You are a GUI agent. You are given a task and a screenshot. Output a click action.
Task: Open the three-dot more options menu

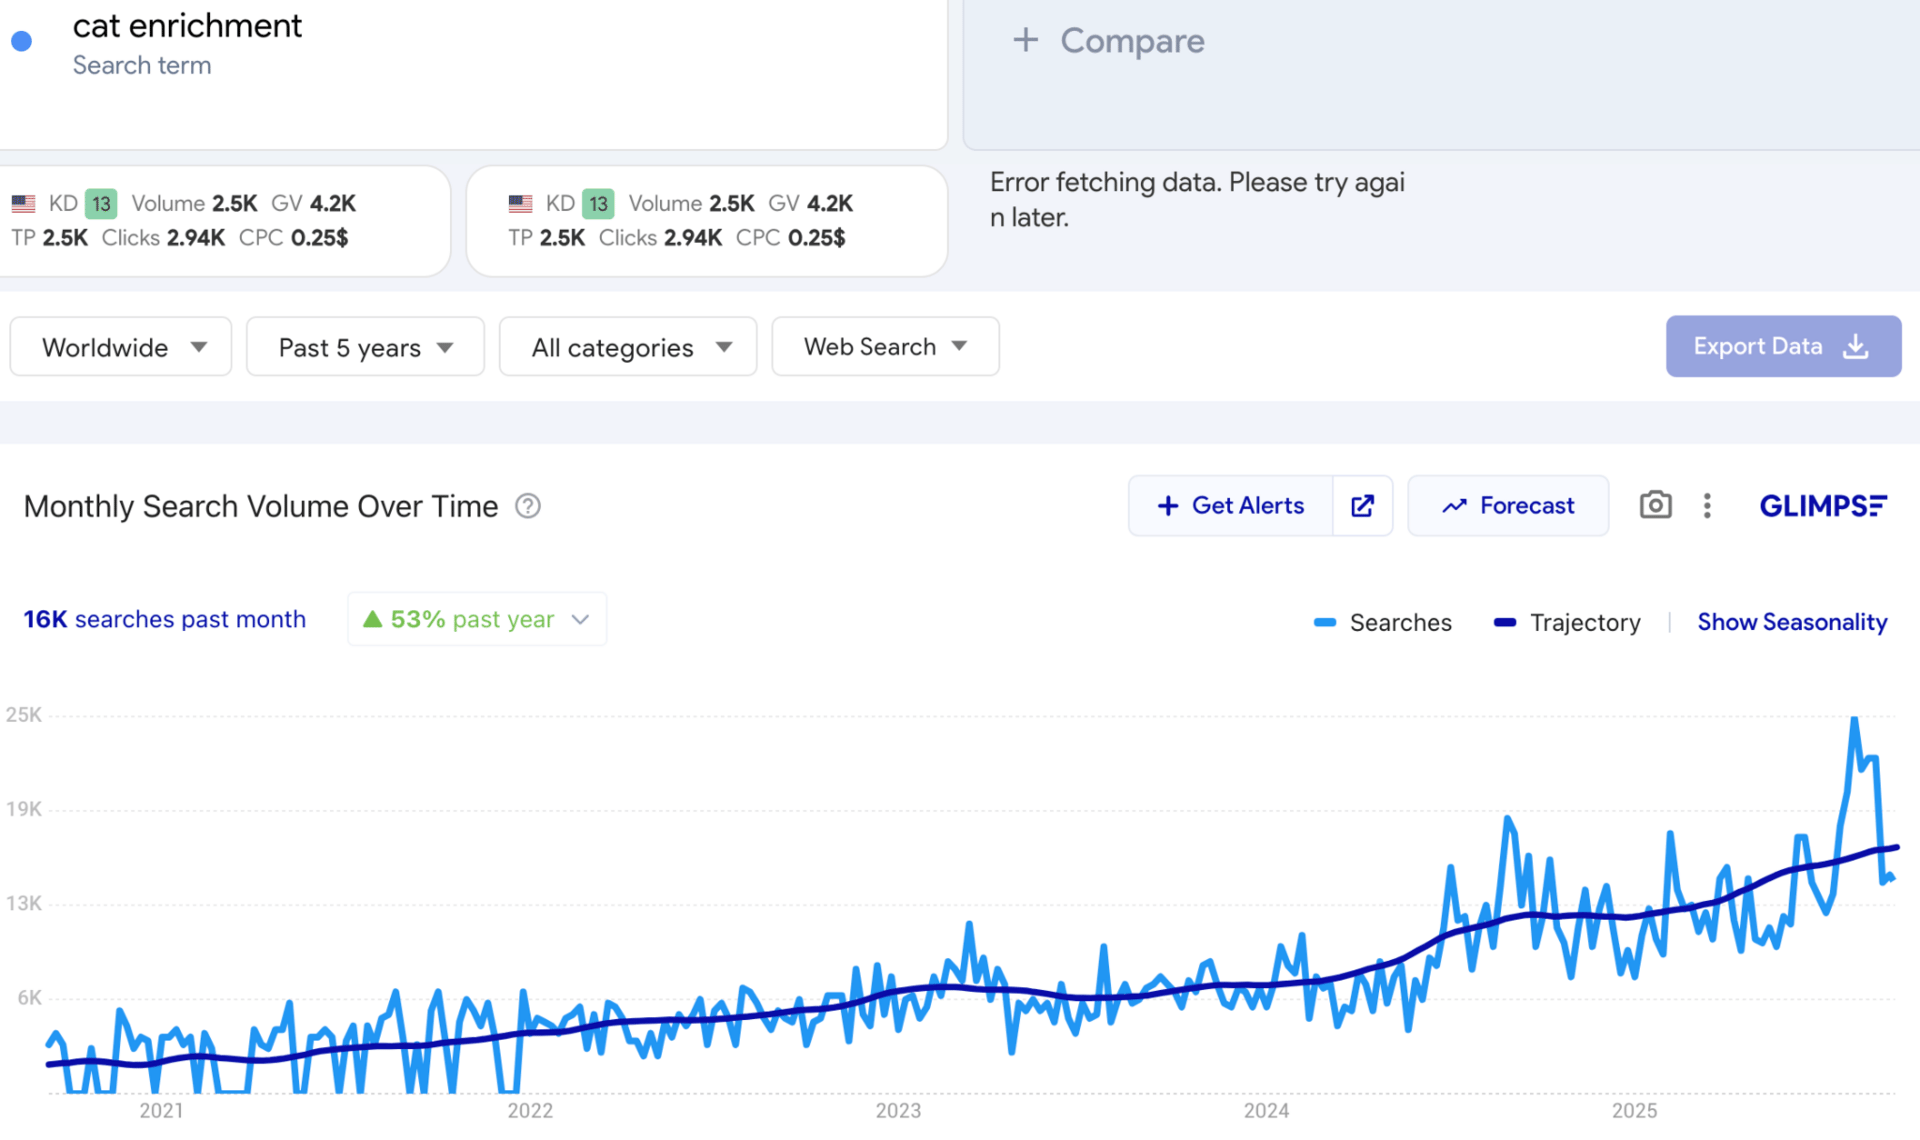point(1707,506)
